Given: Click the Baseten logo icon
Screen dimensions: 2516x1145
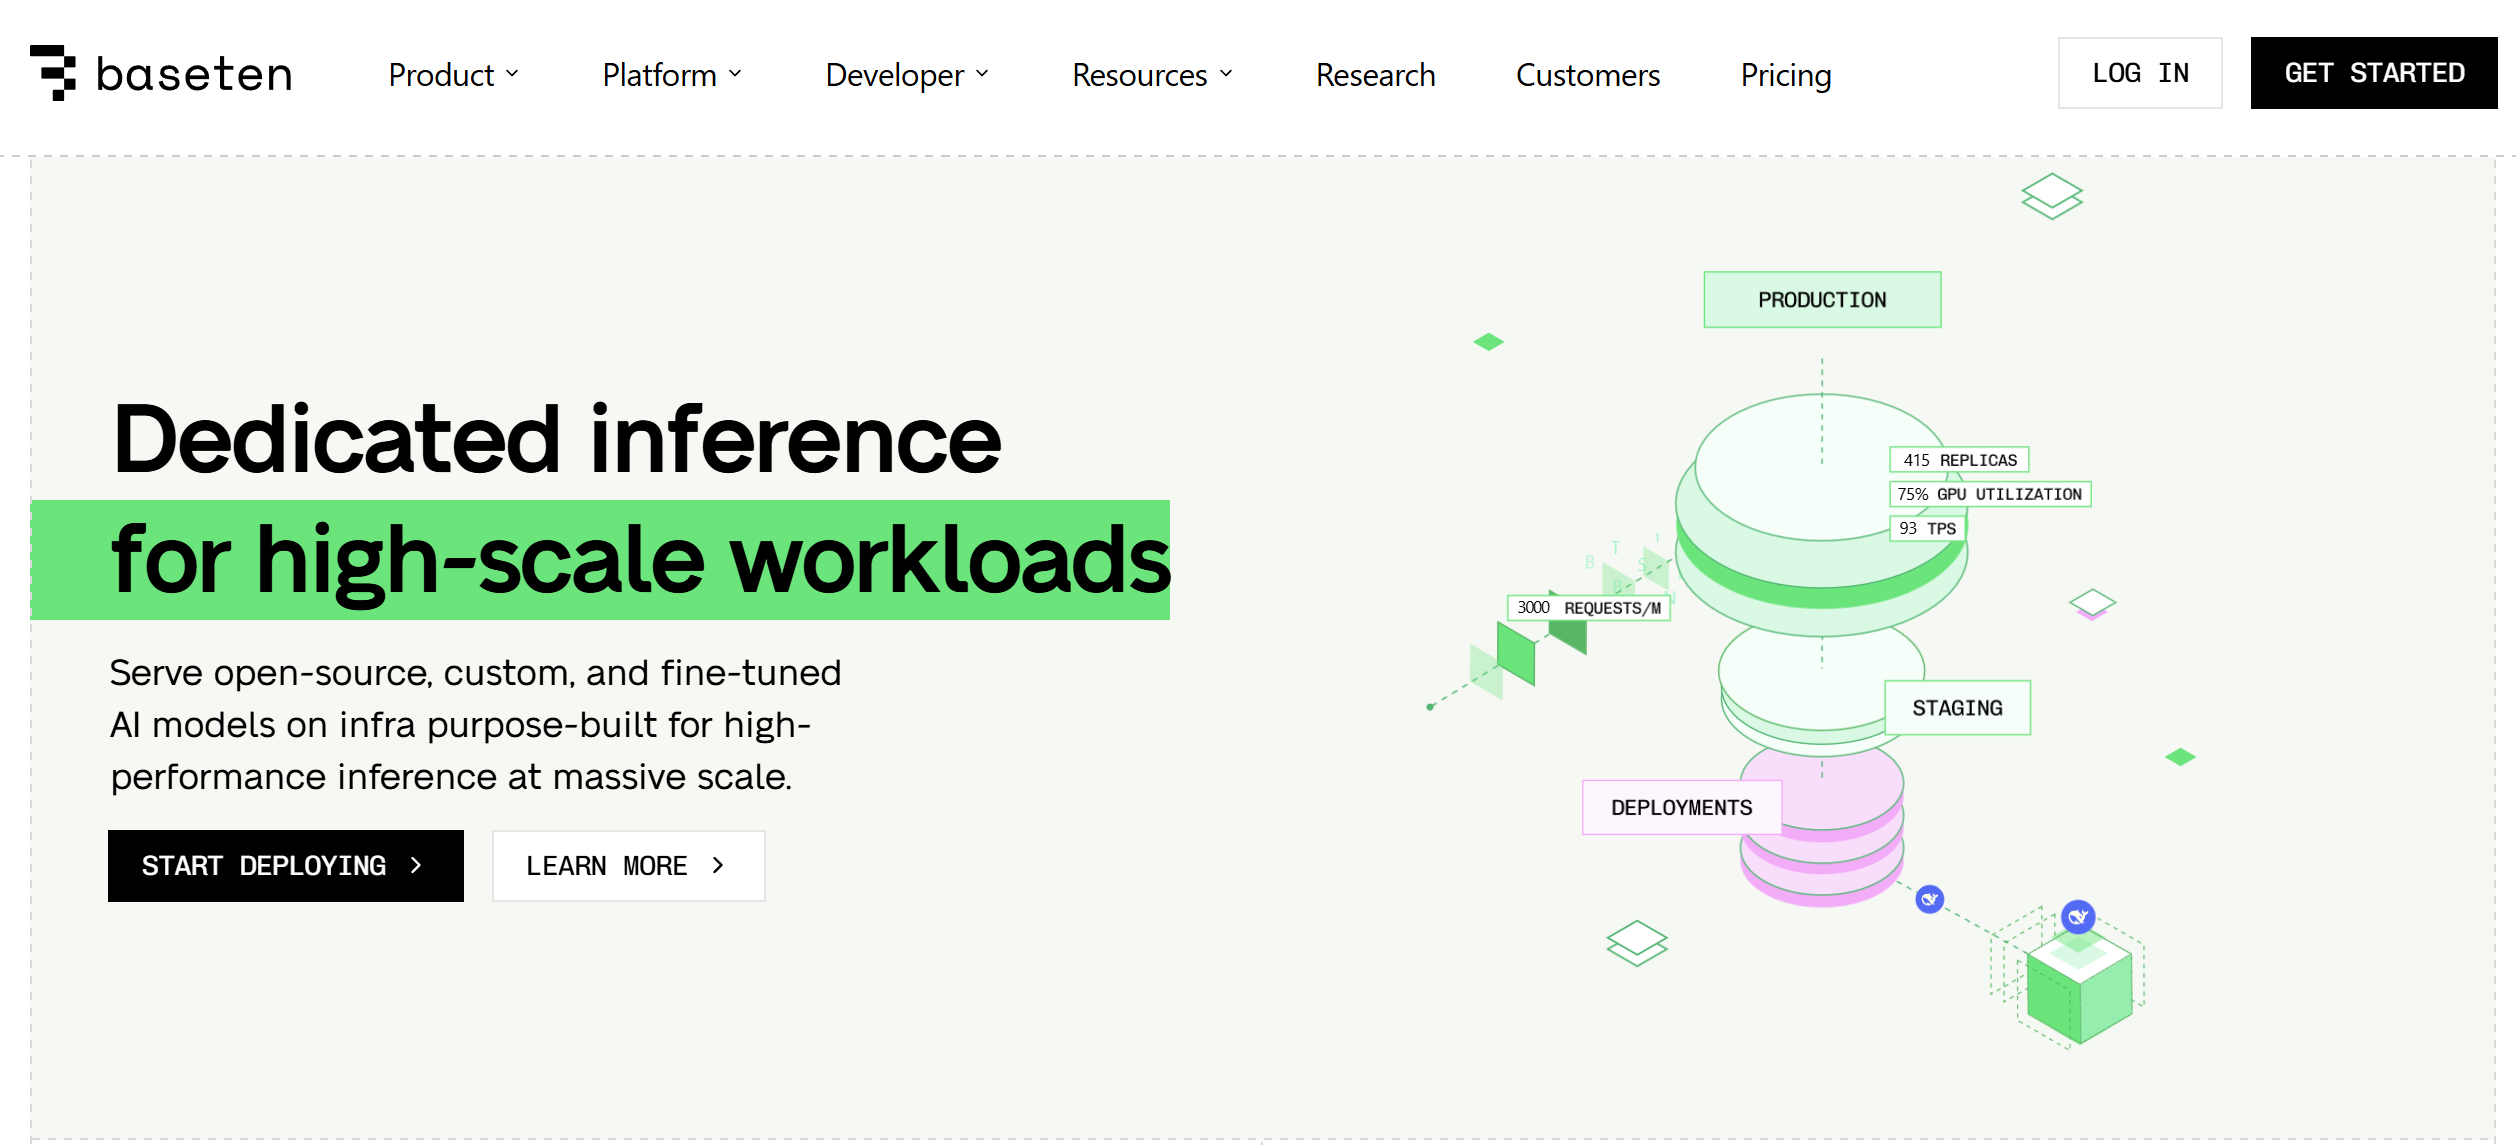Looking at the screenshot, I should coord(54,73).
